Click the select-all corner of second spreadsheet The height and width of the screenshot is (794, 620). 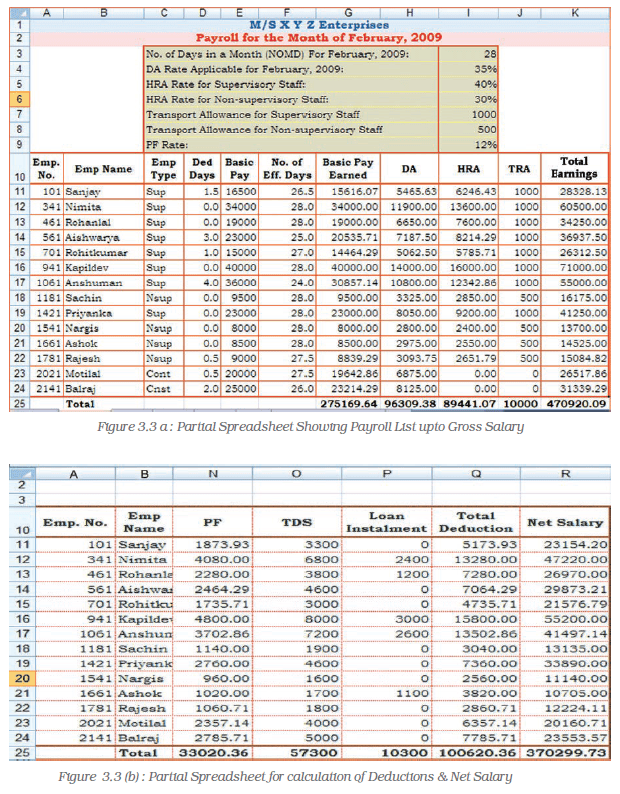point(23,474)
